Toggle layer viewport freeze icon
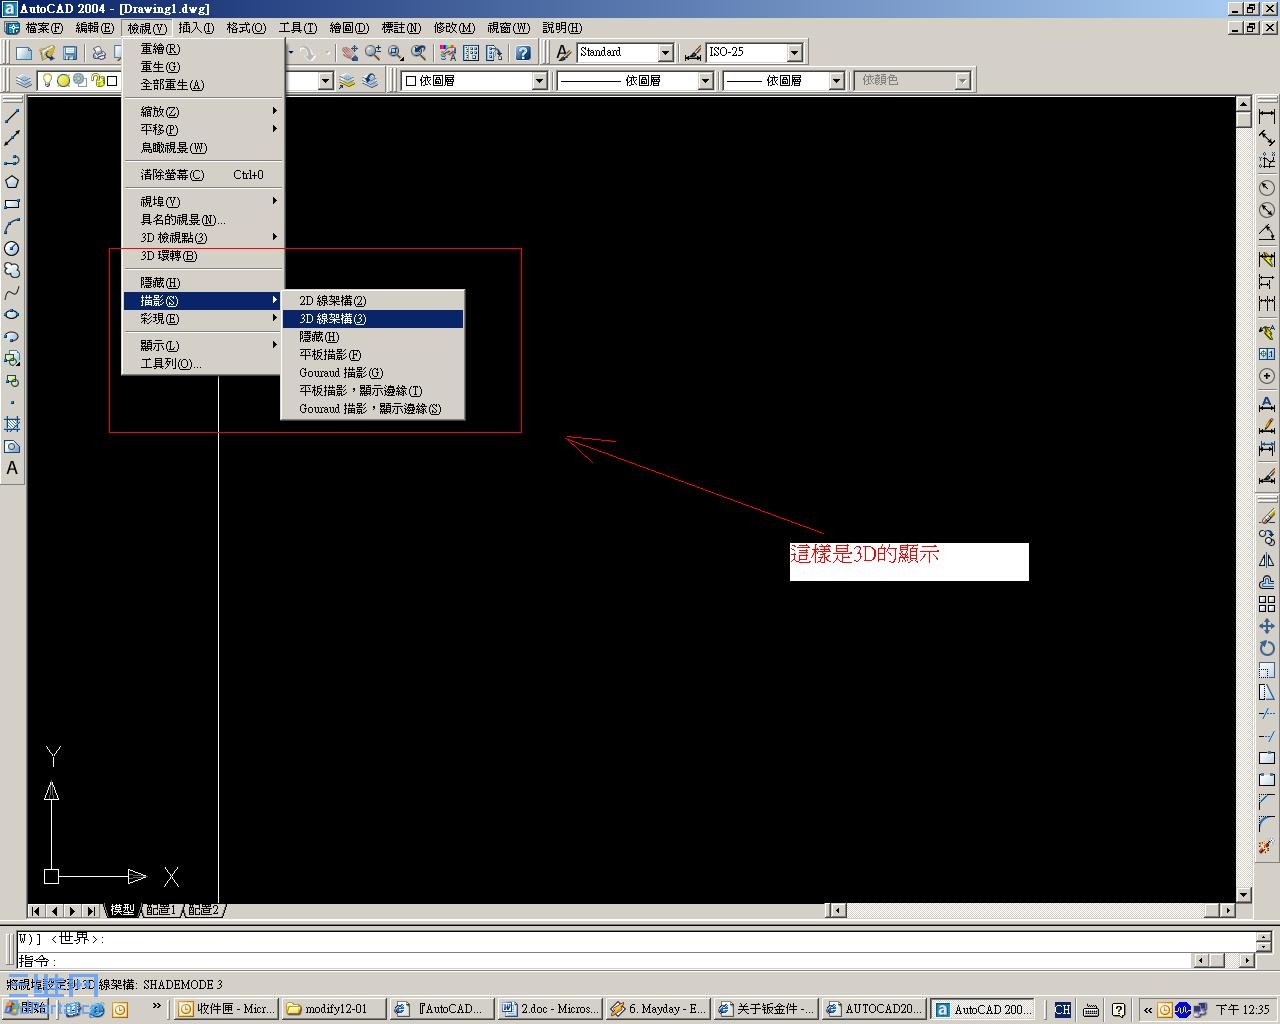1280x1024 pixels. [80, 81]
